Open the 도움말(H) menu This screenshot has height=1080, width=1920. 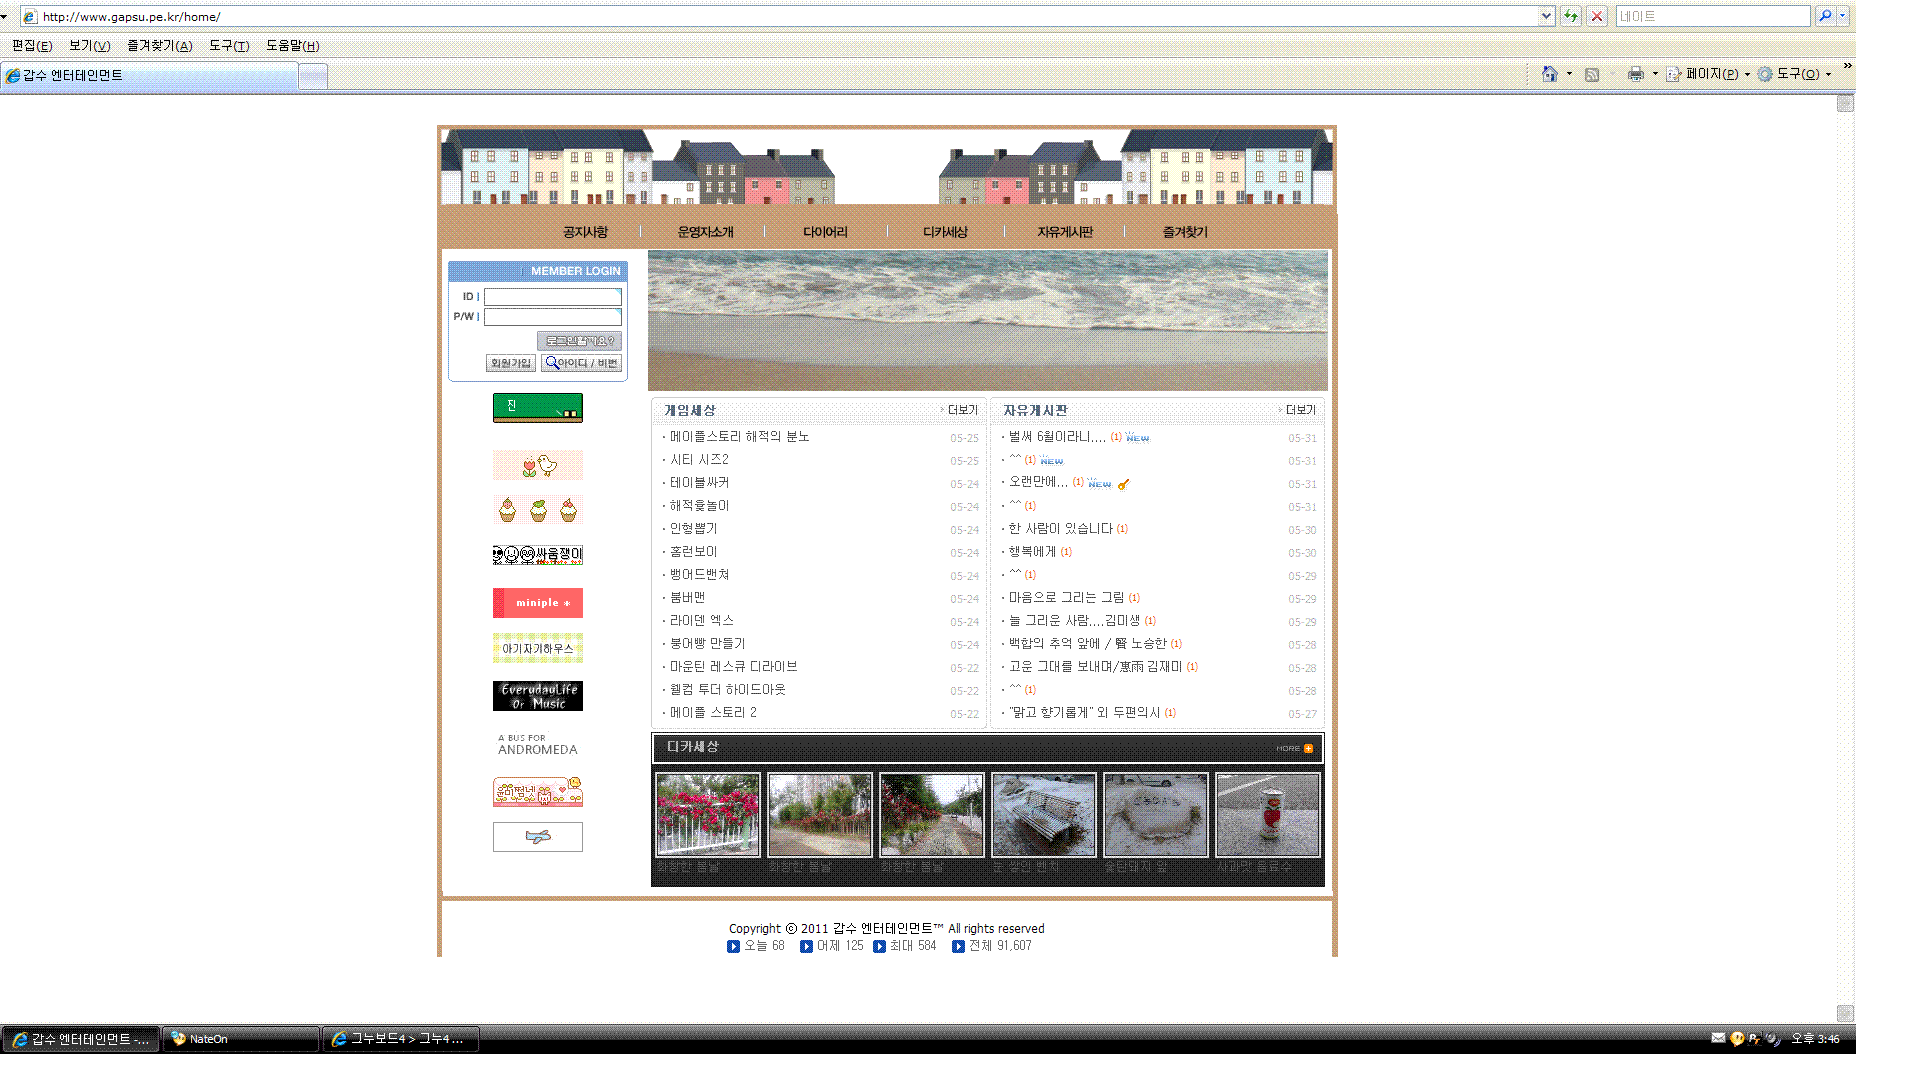(292, 46)
